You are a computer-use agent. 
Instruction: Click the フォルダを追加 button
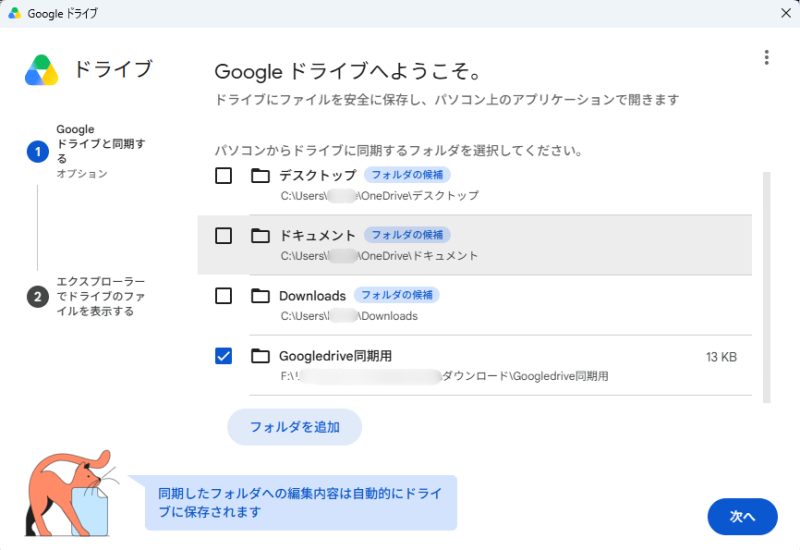[294, 427]
